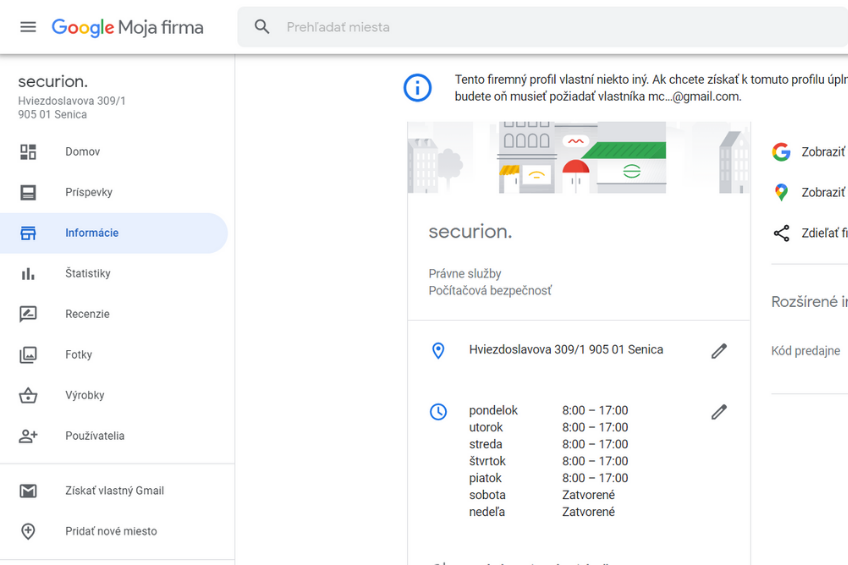The image size is (848, 565).
Task: Click the Výrobky basket icon
Action: pyautogui.click(x=28, y=395)
